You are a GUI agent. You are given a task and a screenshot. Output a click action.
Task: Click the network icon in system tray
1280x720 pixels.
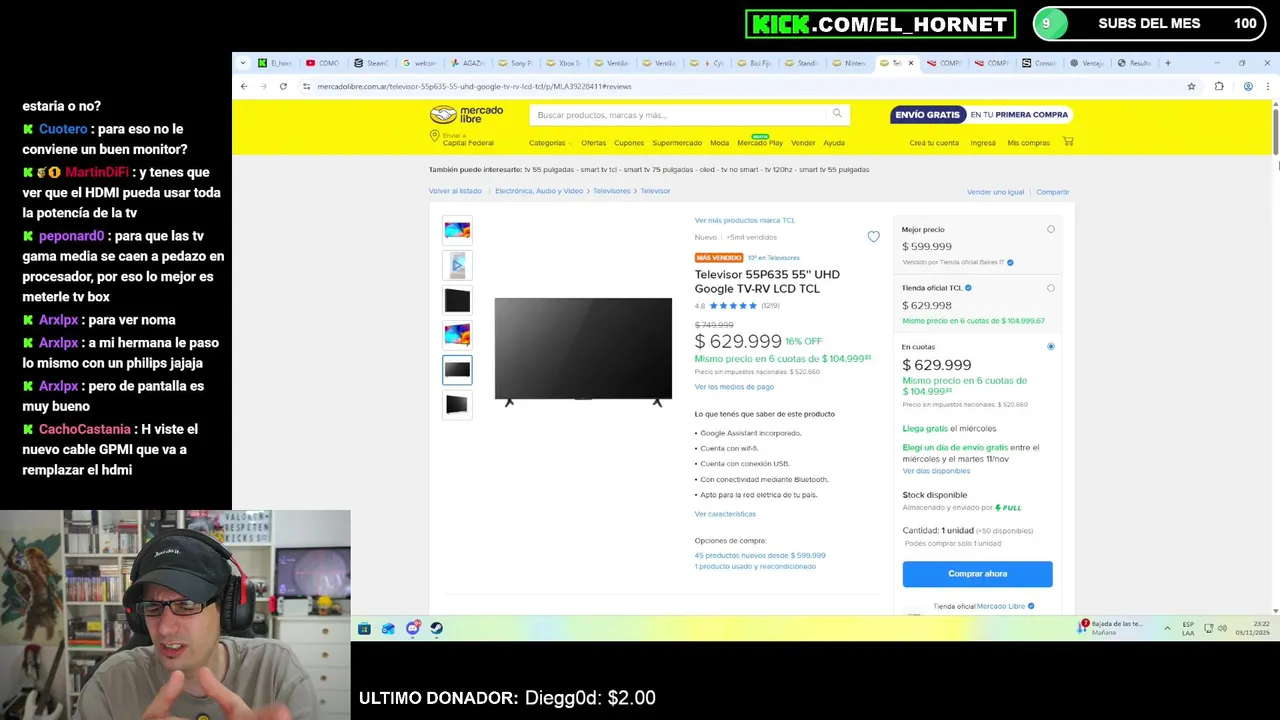pos(1208,628)
